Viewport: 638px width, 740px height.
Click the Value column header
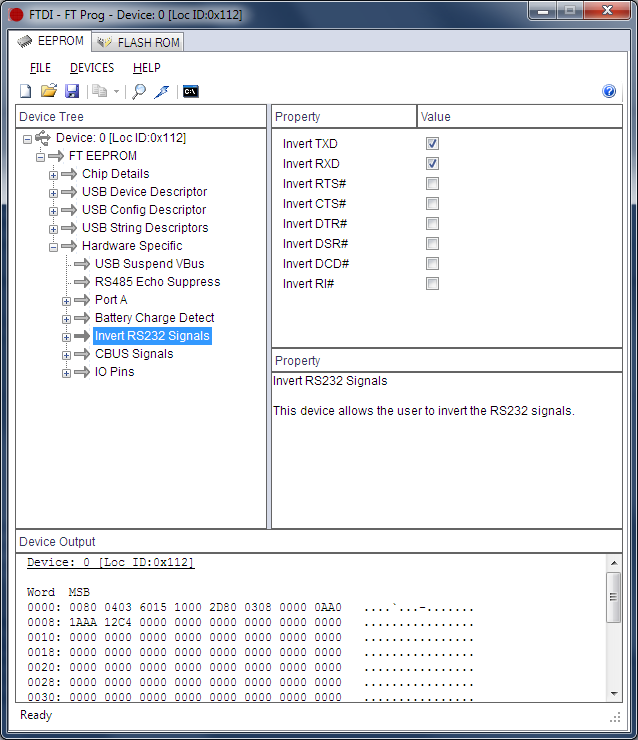tap(518, 117)
